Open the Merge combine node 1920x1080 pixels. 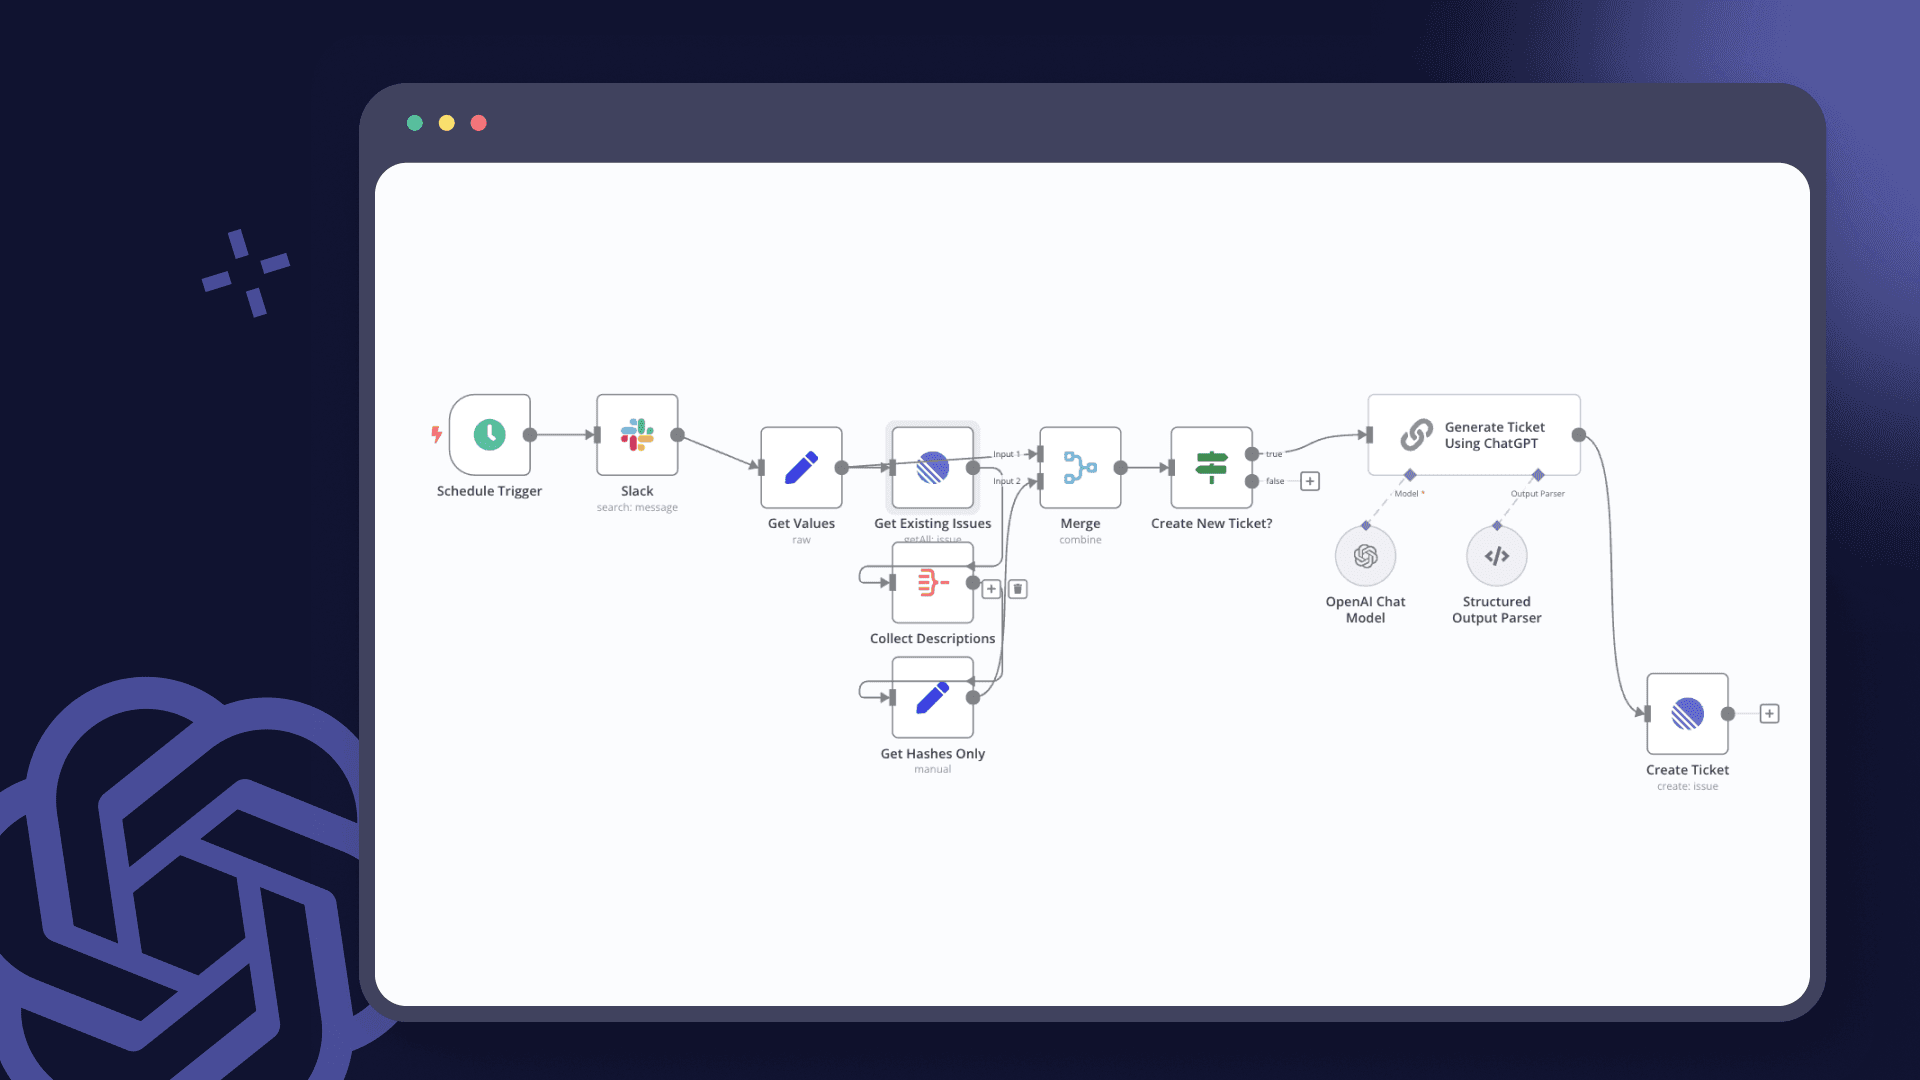pyautogui.click(x=1080, y=467)
